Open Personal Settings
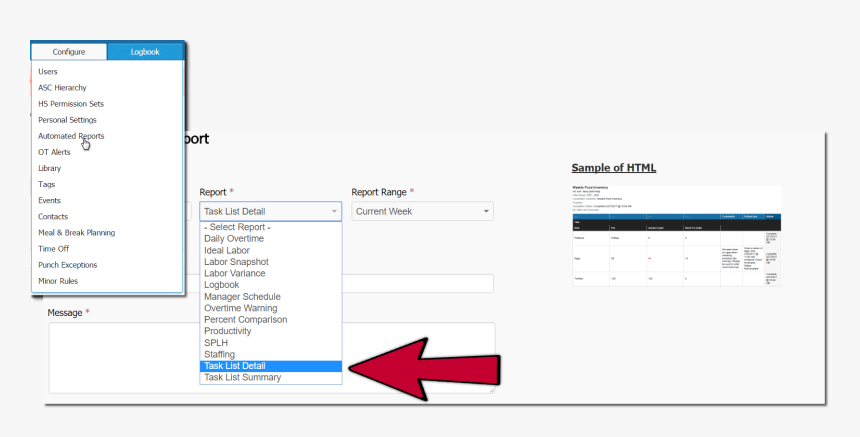This screenshot has height=437, width=860. 67,120
